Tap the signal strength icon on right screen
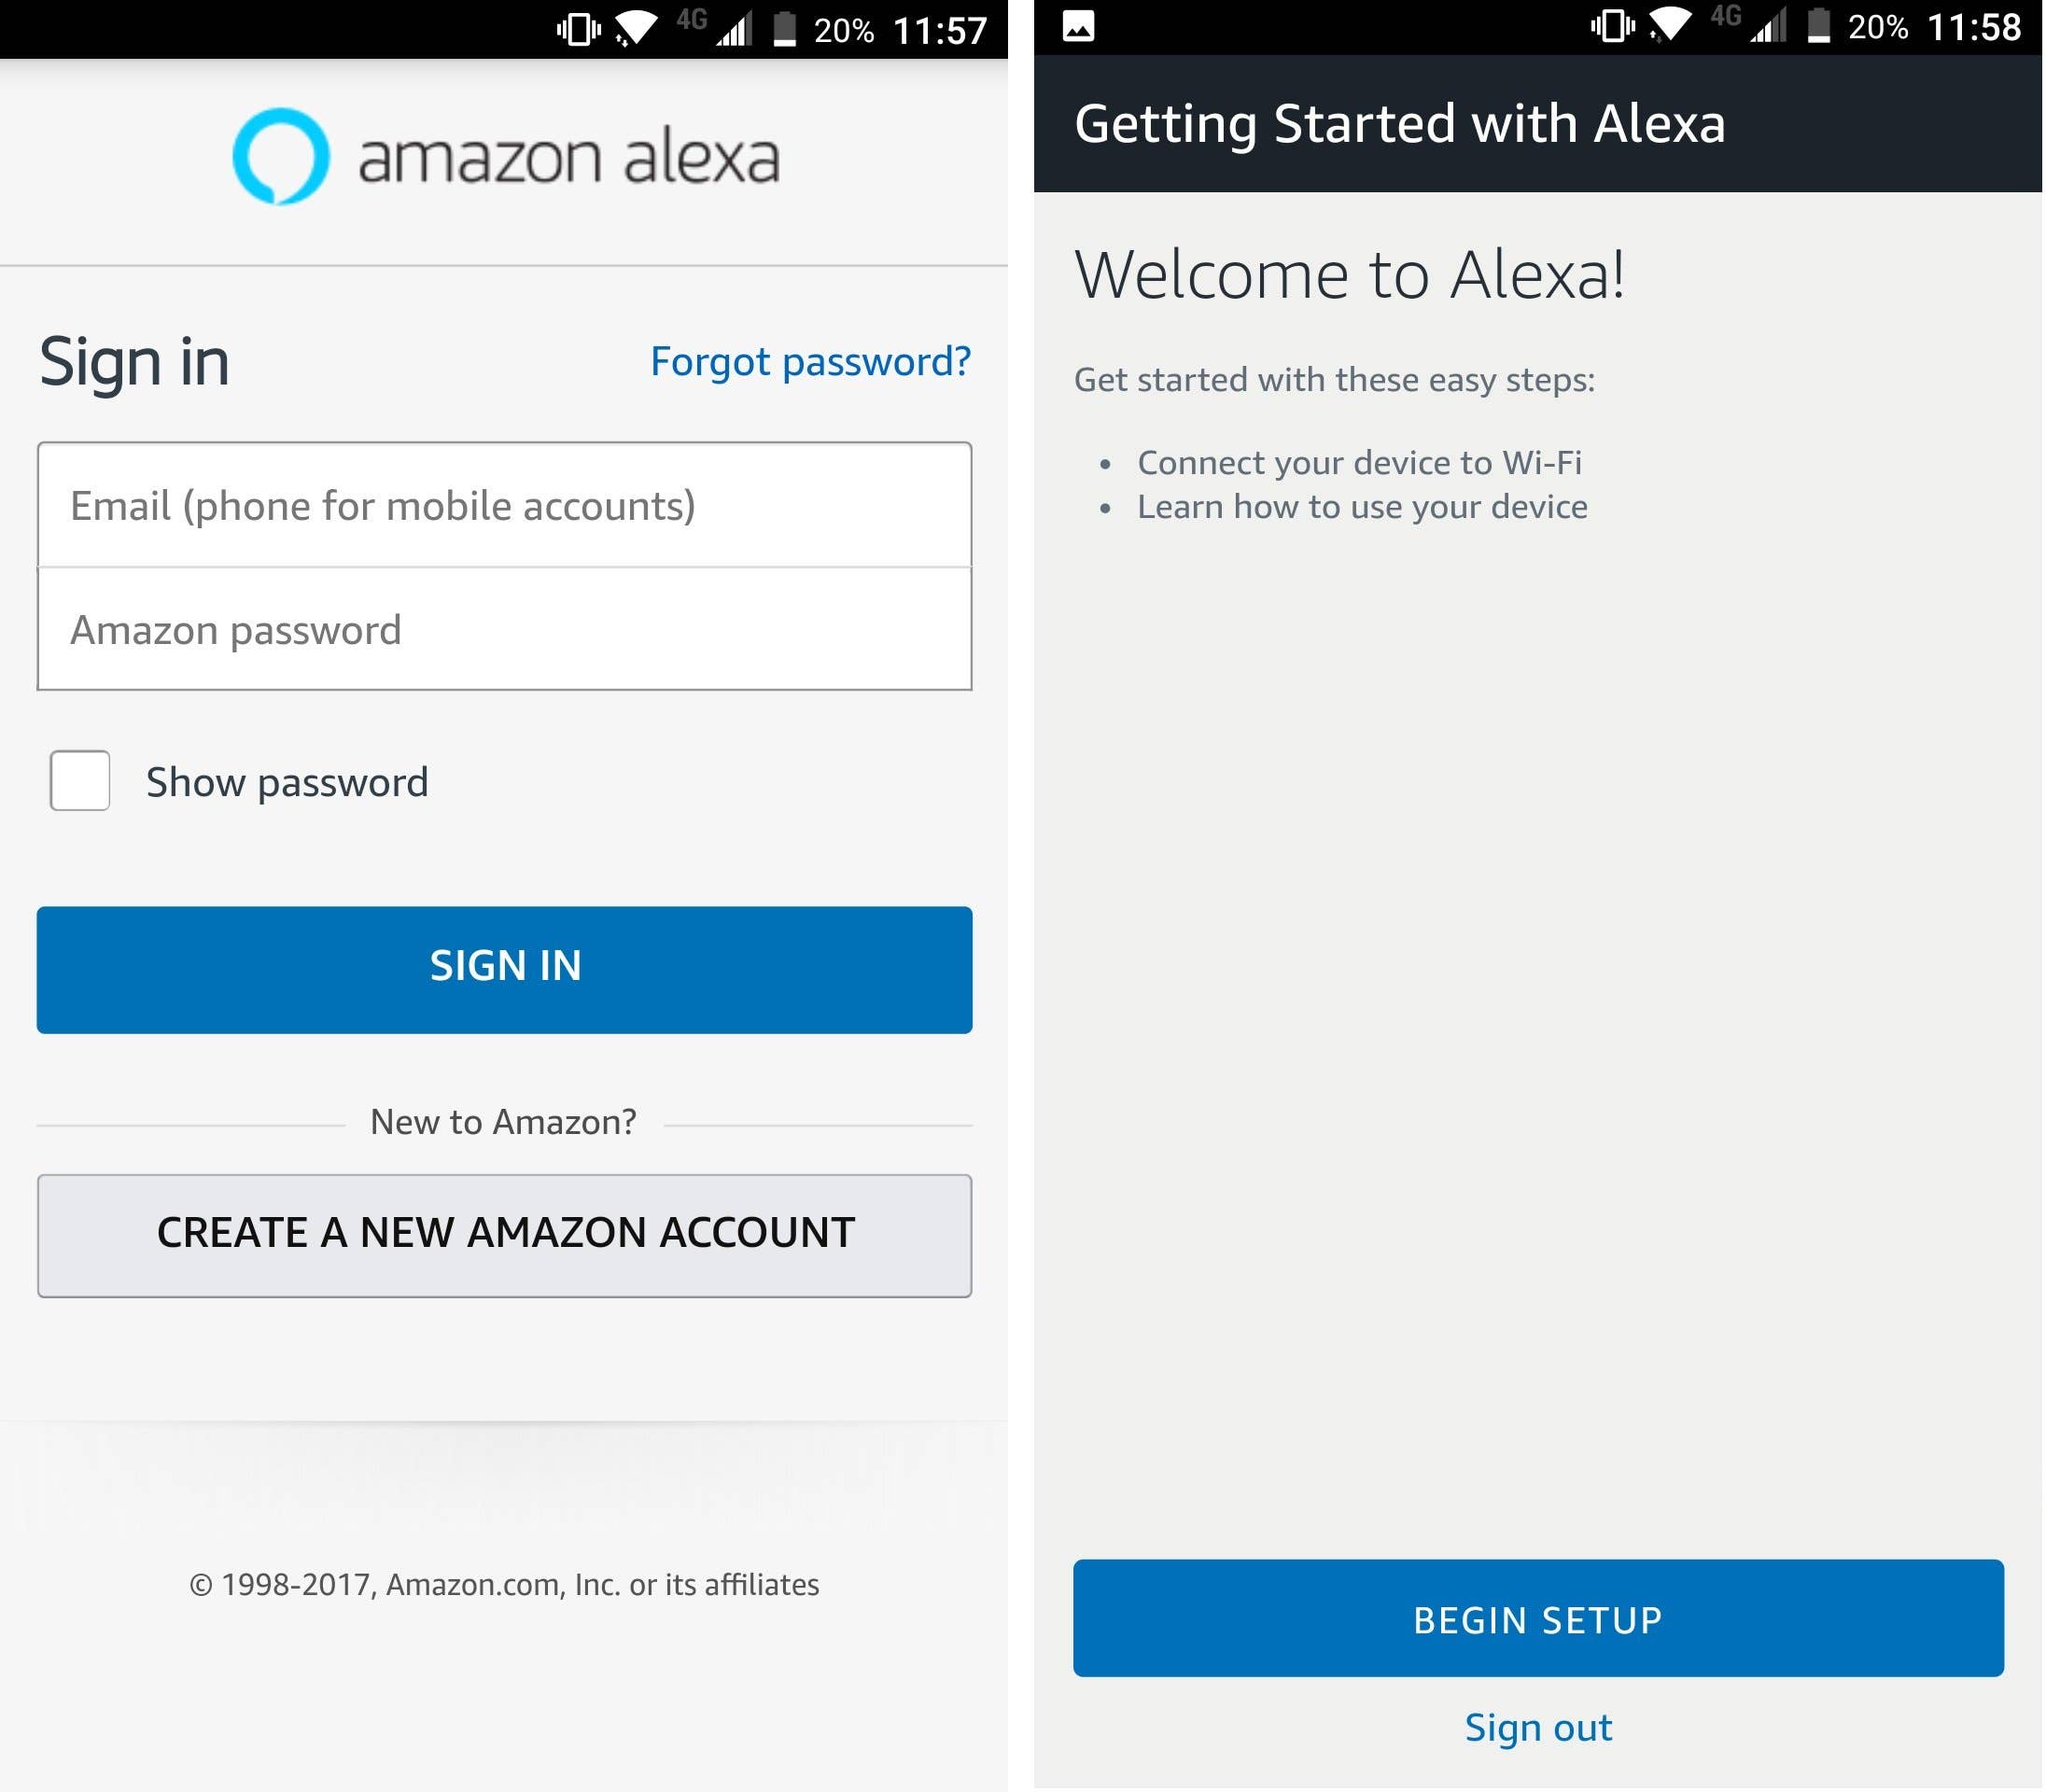 tap(1767, 26)
